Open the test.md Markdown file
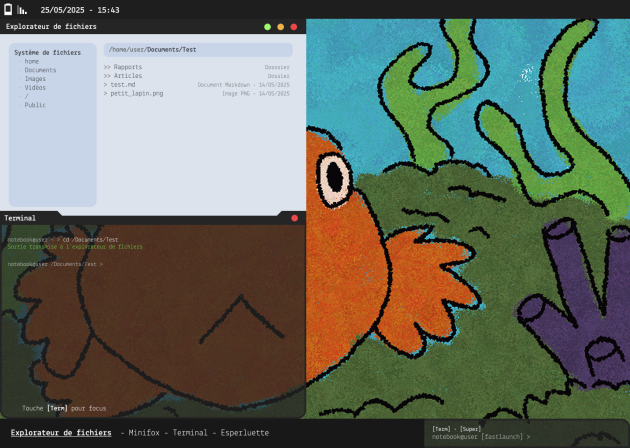 point(122,85)
